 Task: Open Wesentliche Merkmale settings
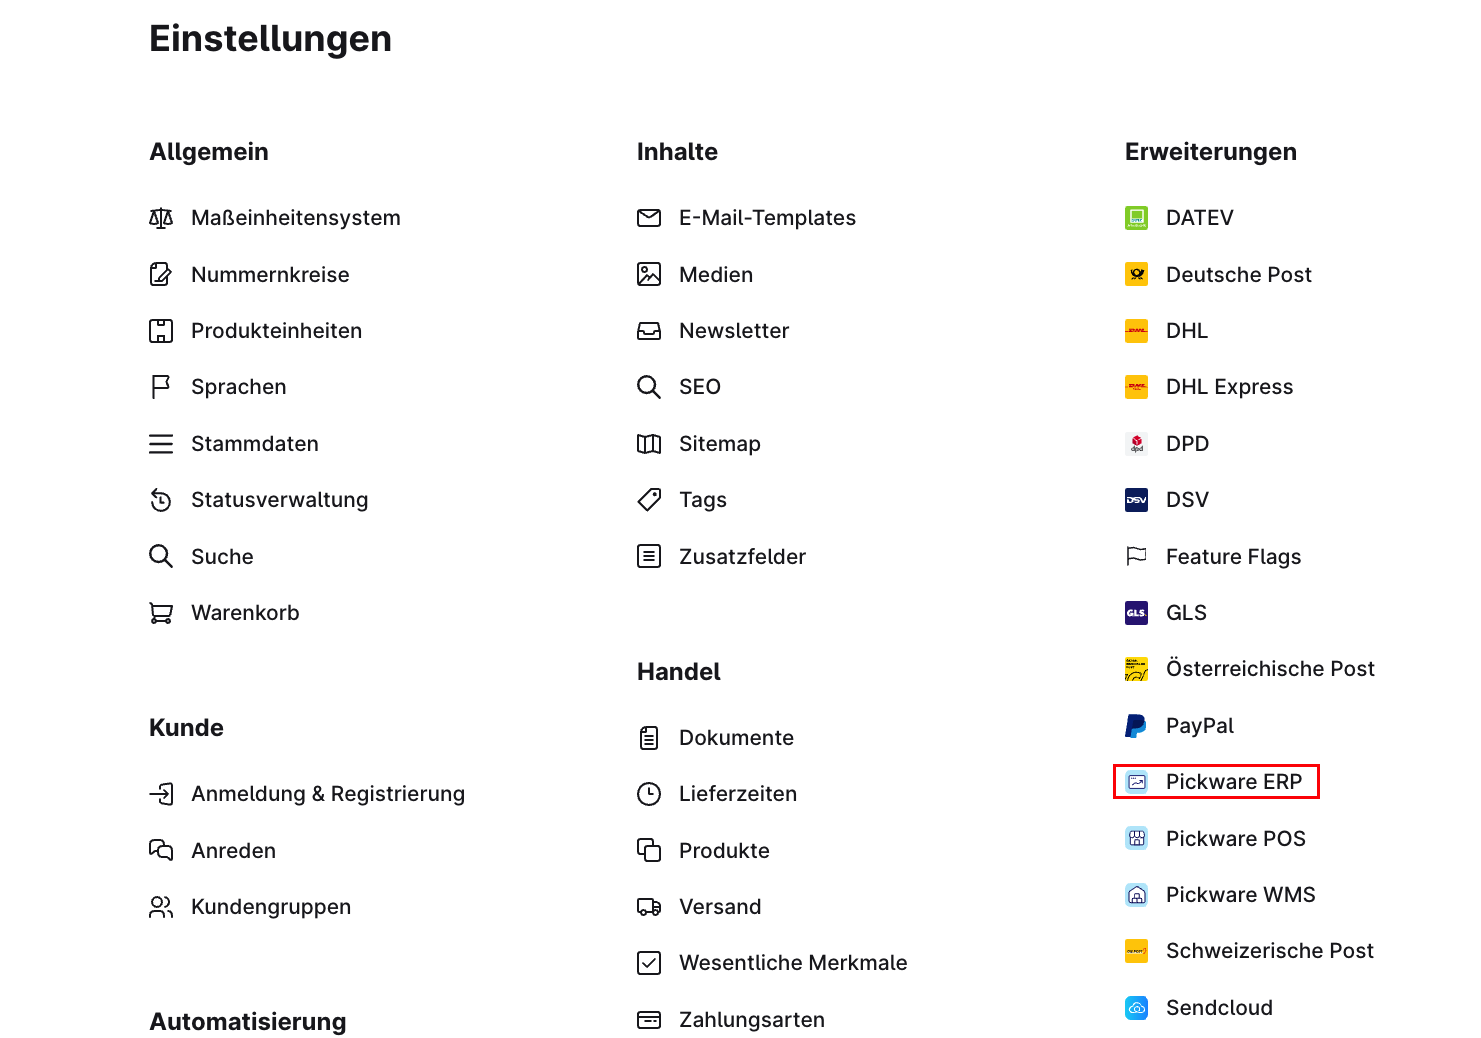point(792,963)
